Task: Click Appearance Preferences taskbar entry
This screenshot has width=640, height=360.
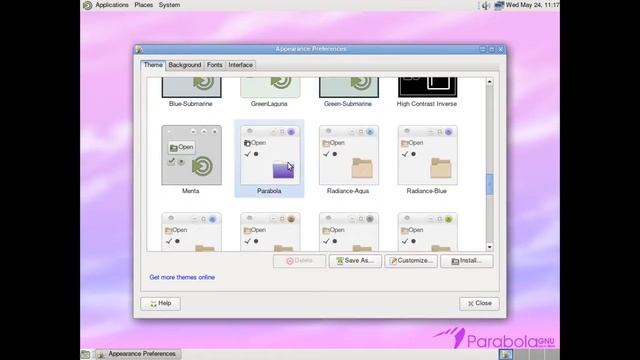Action: [138, 354]
